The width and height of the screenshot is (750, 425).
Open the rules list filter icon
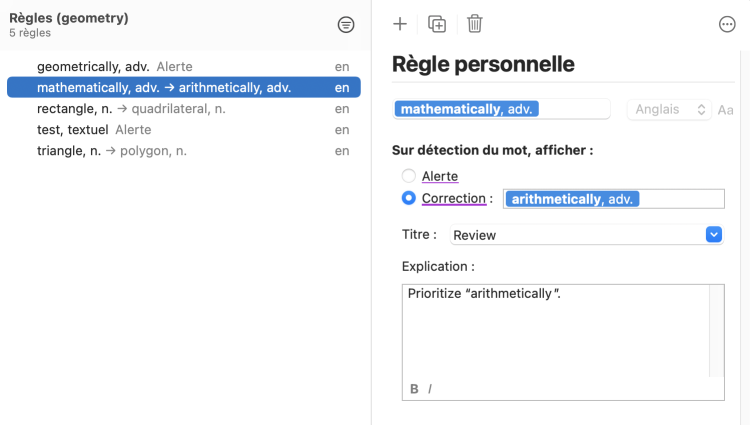(346, 25)
